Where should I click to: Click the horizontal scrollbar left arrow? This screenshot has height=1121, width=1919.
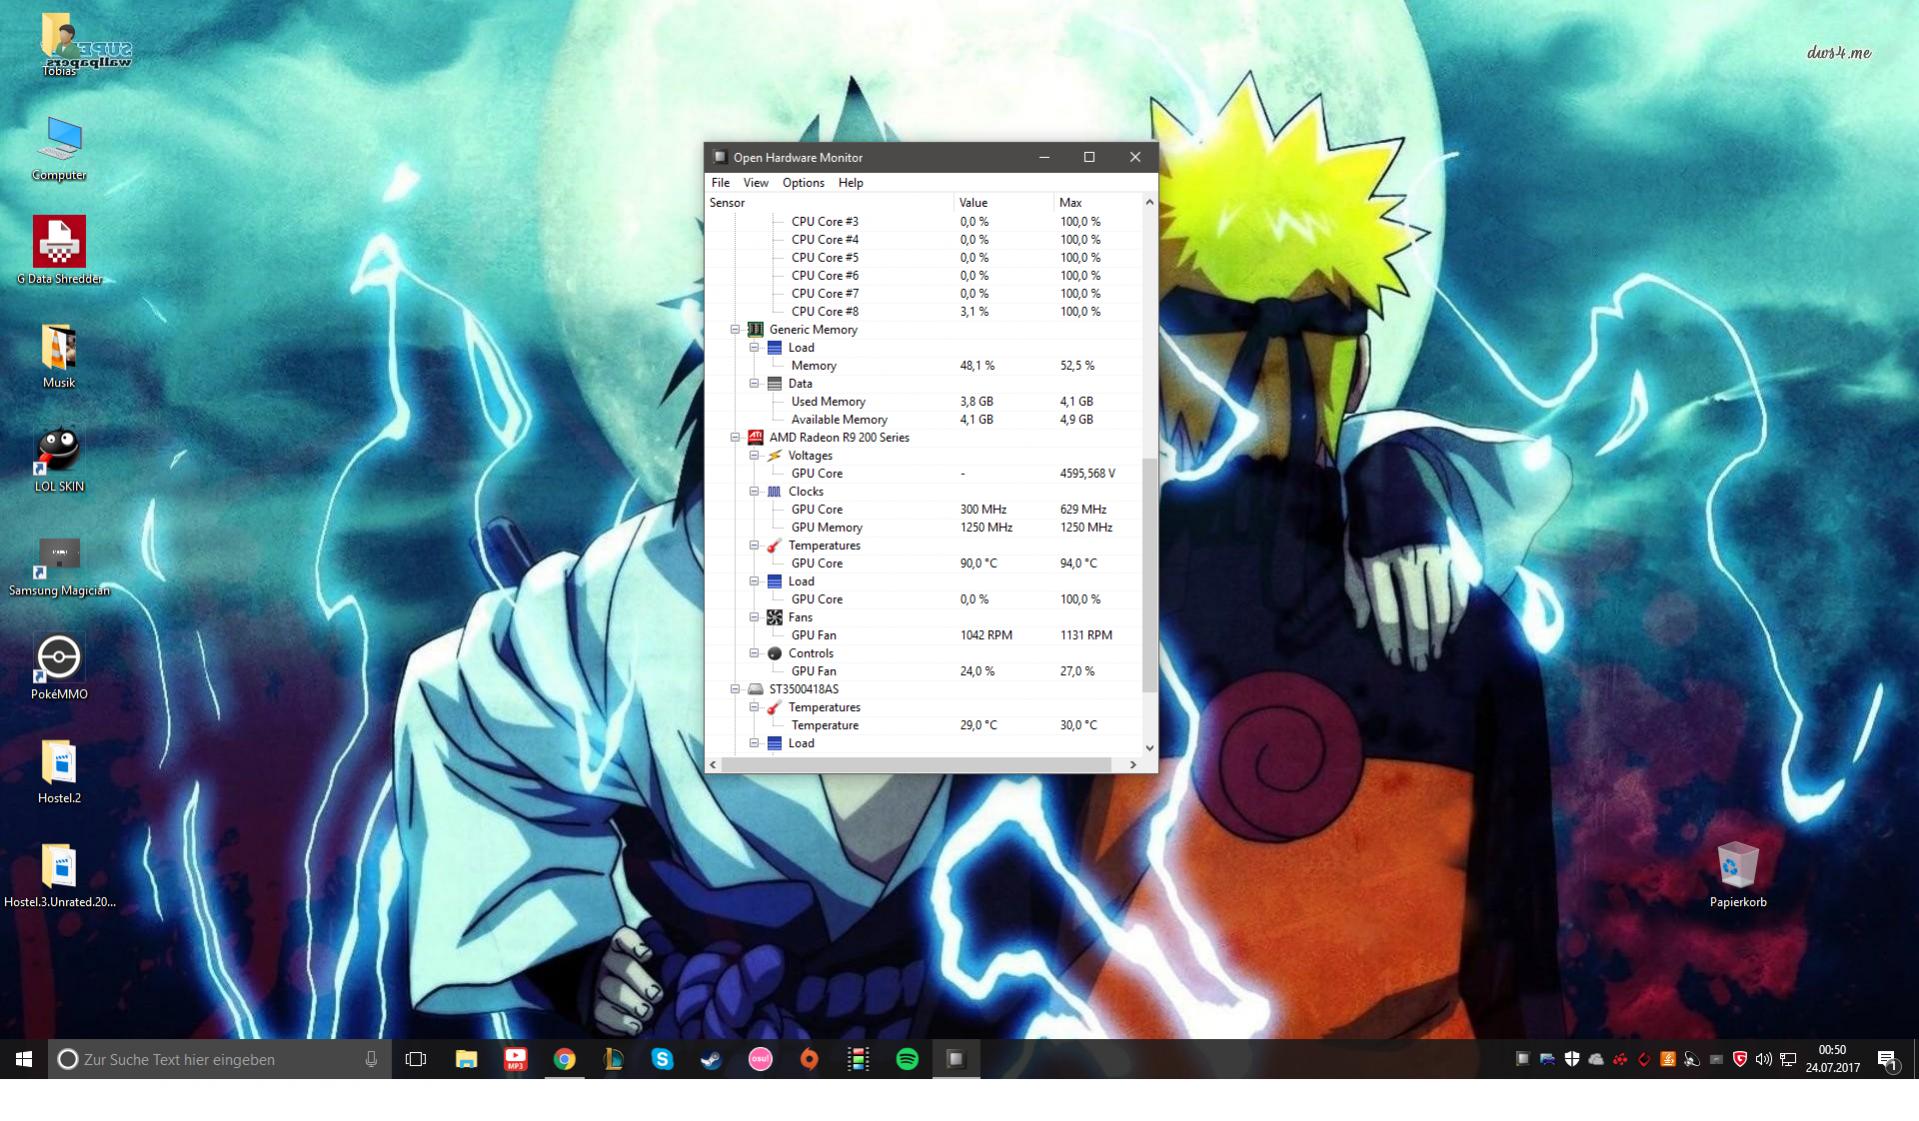click(713, 764)
